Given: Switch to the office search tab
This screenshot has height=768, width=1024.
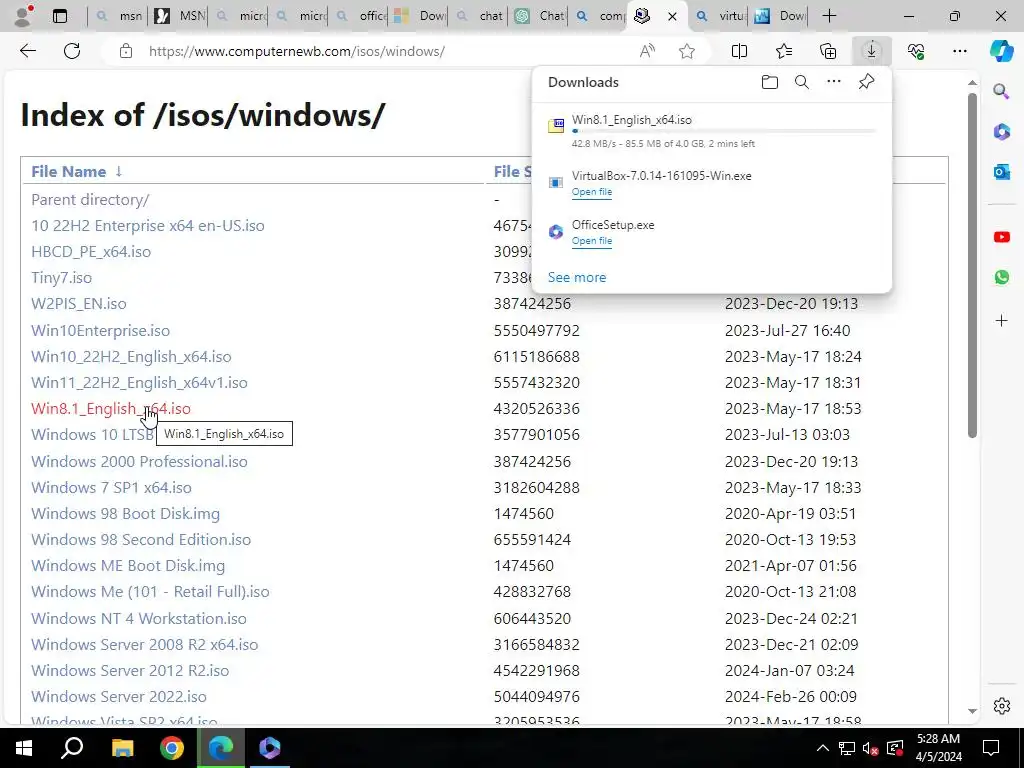Looking at the screenshot, I should tap(361, 16).
